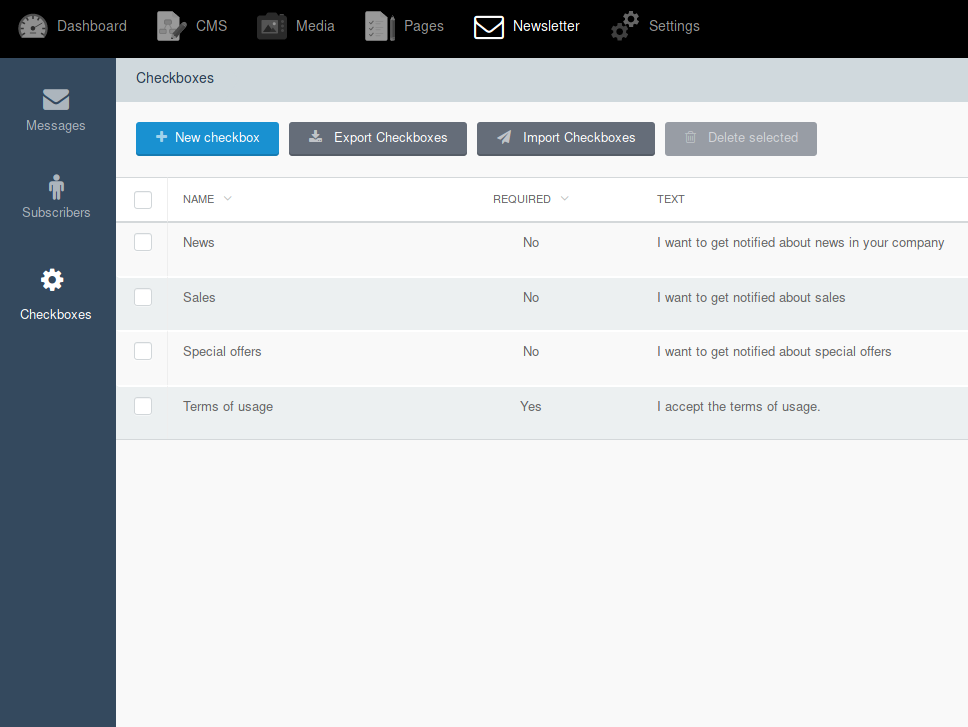Open the Special offers entry

click(x=222, y=352)
